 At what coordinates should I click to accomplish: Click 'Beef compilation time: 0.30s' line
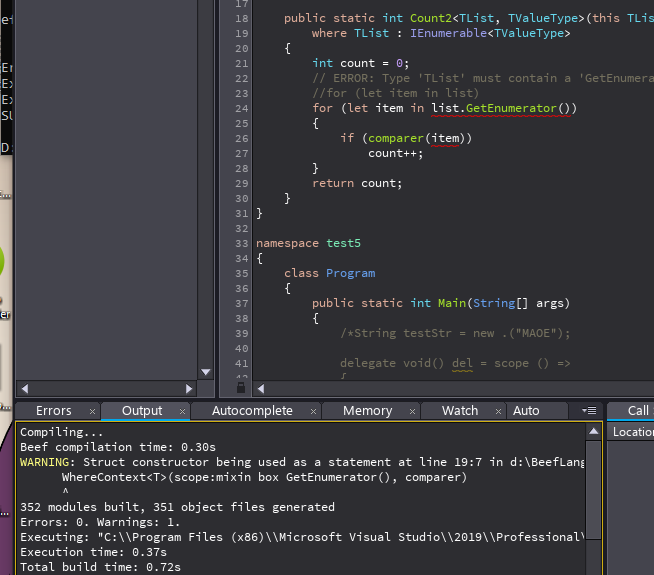coord(118,447)
